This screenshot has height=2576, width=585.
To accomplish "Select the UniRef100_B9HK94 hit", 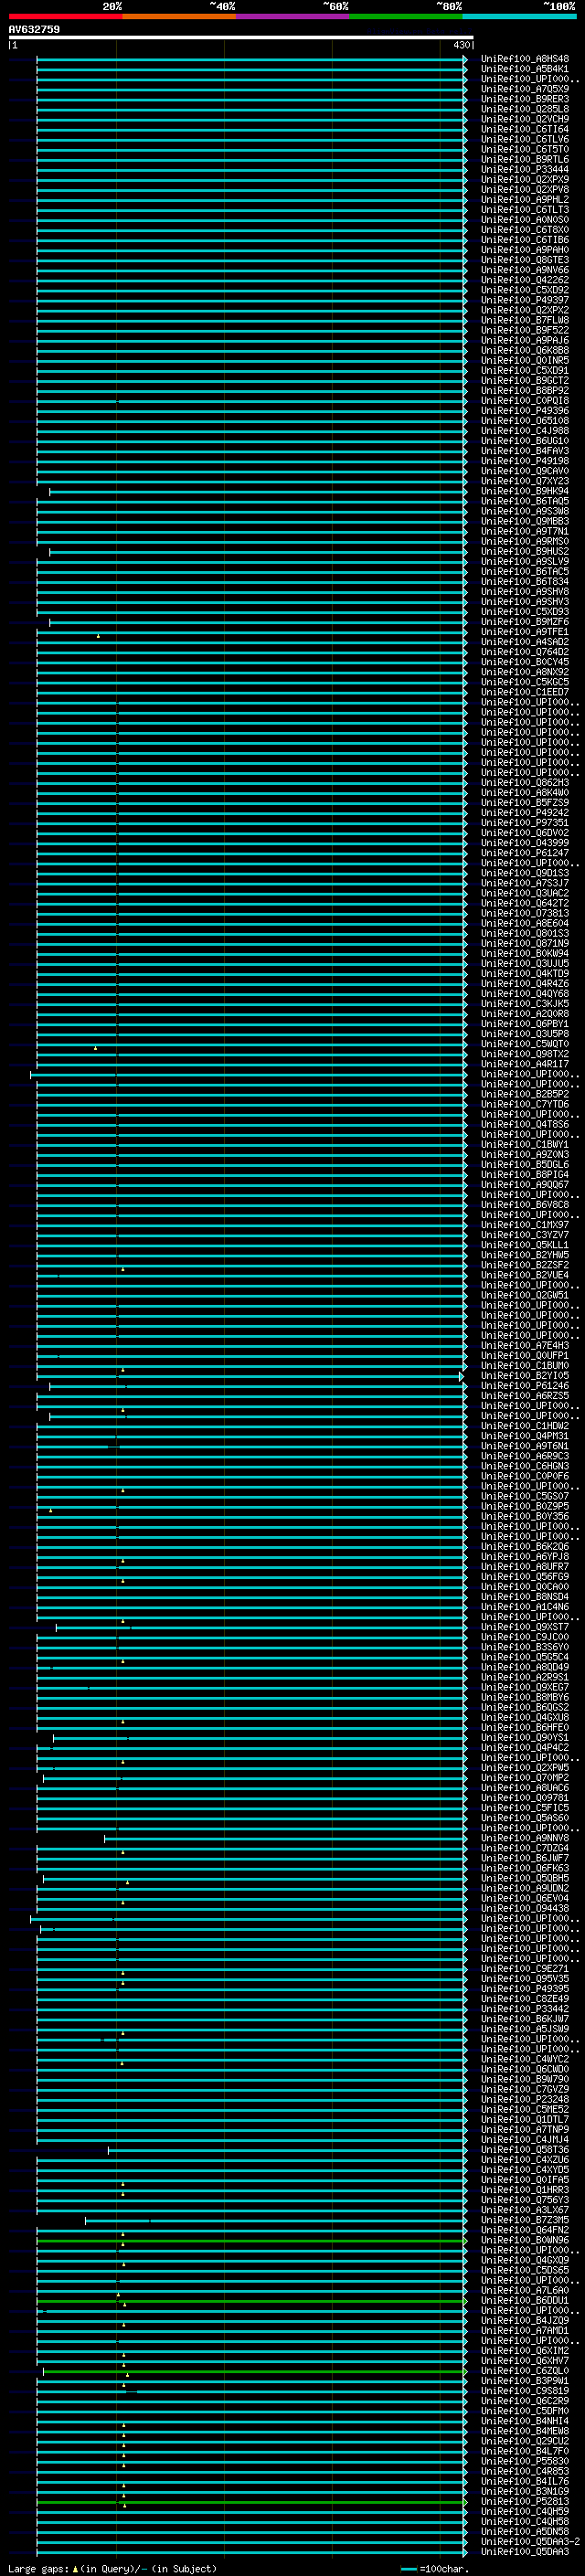I will [525, 491].
